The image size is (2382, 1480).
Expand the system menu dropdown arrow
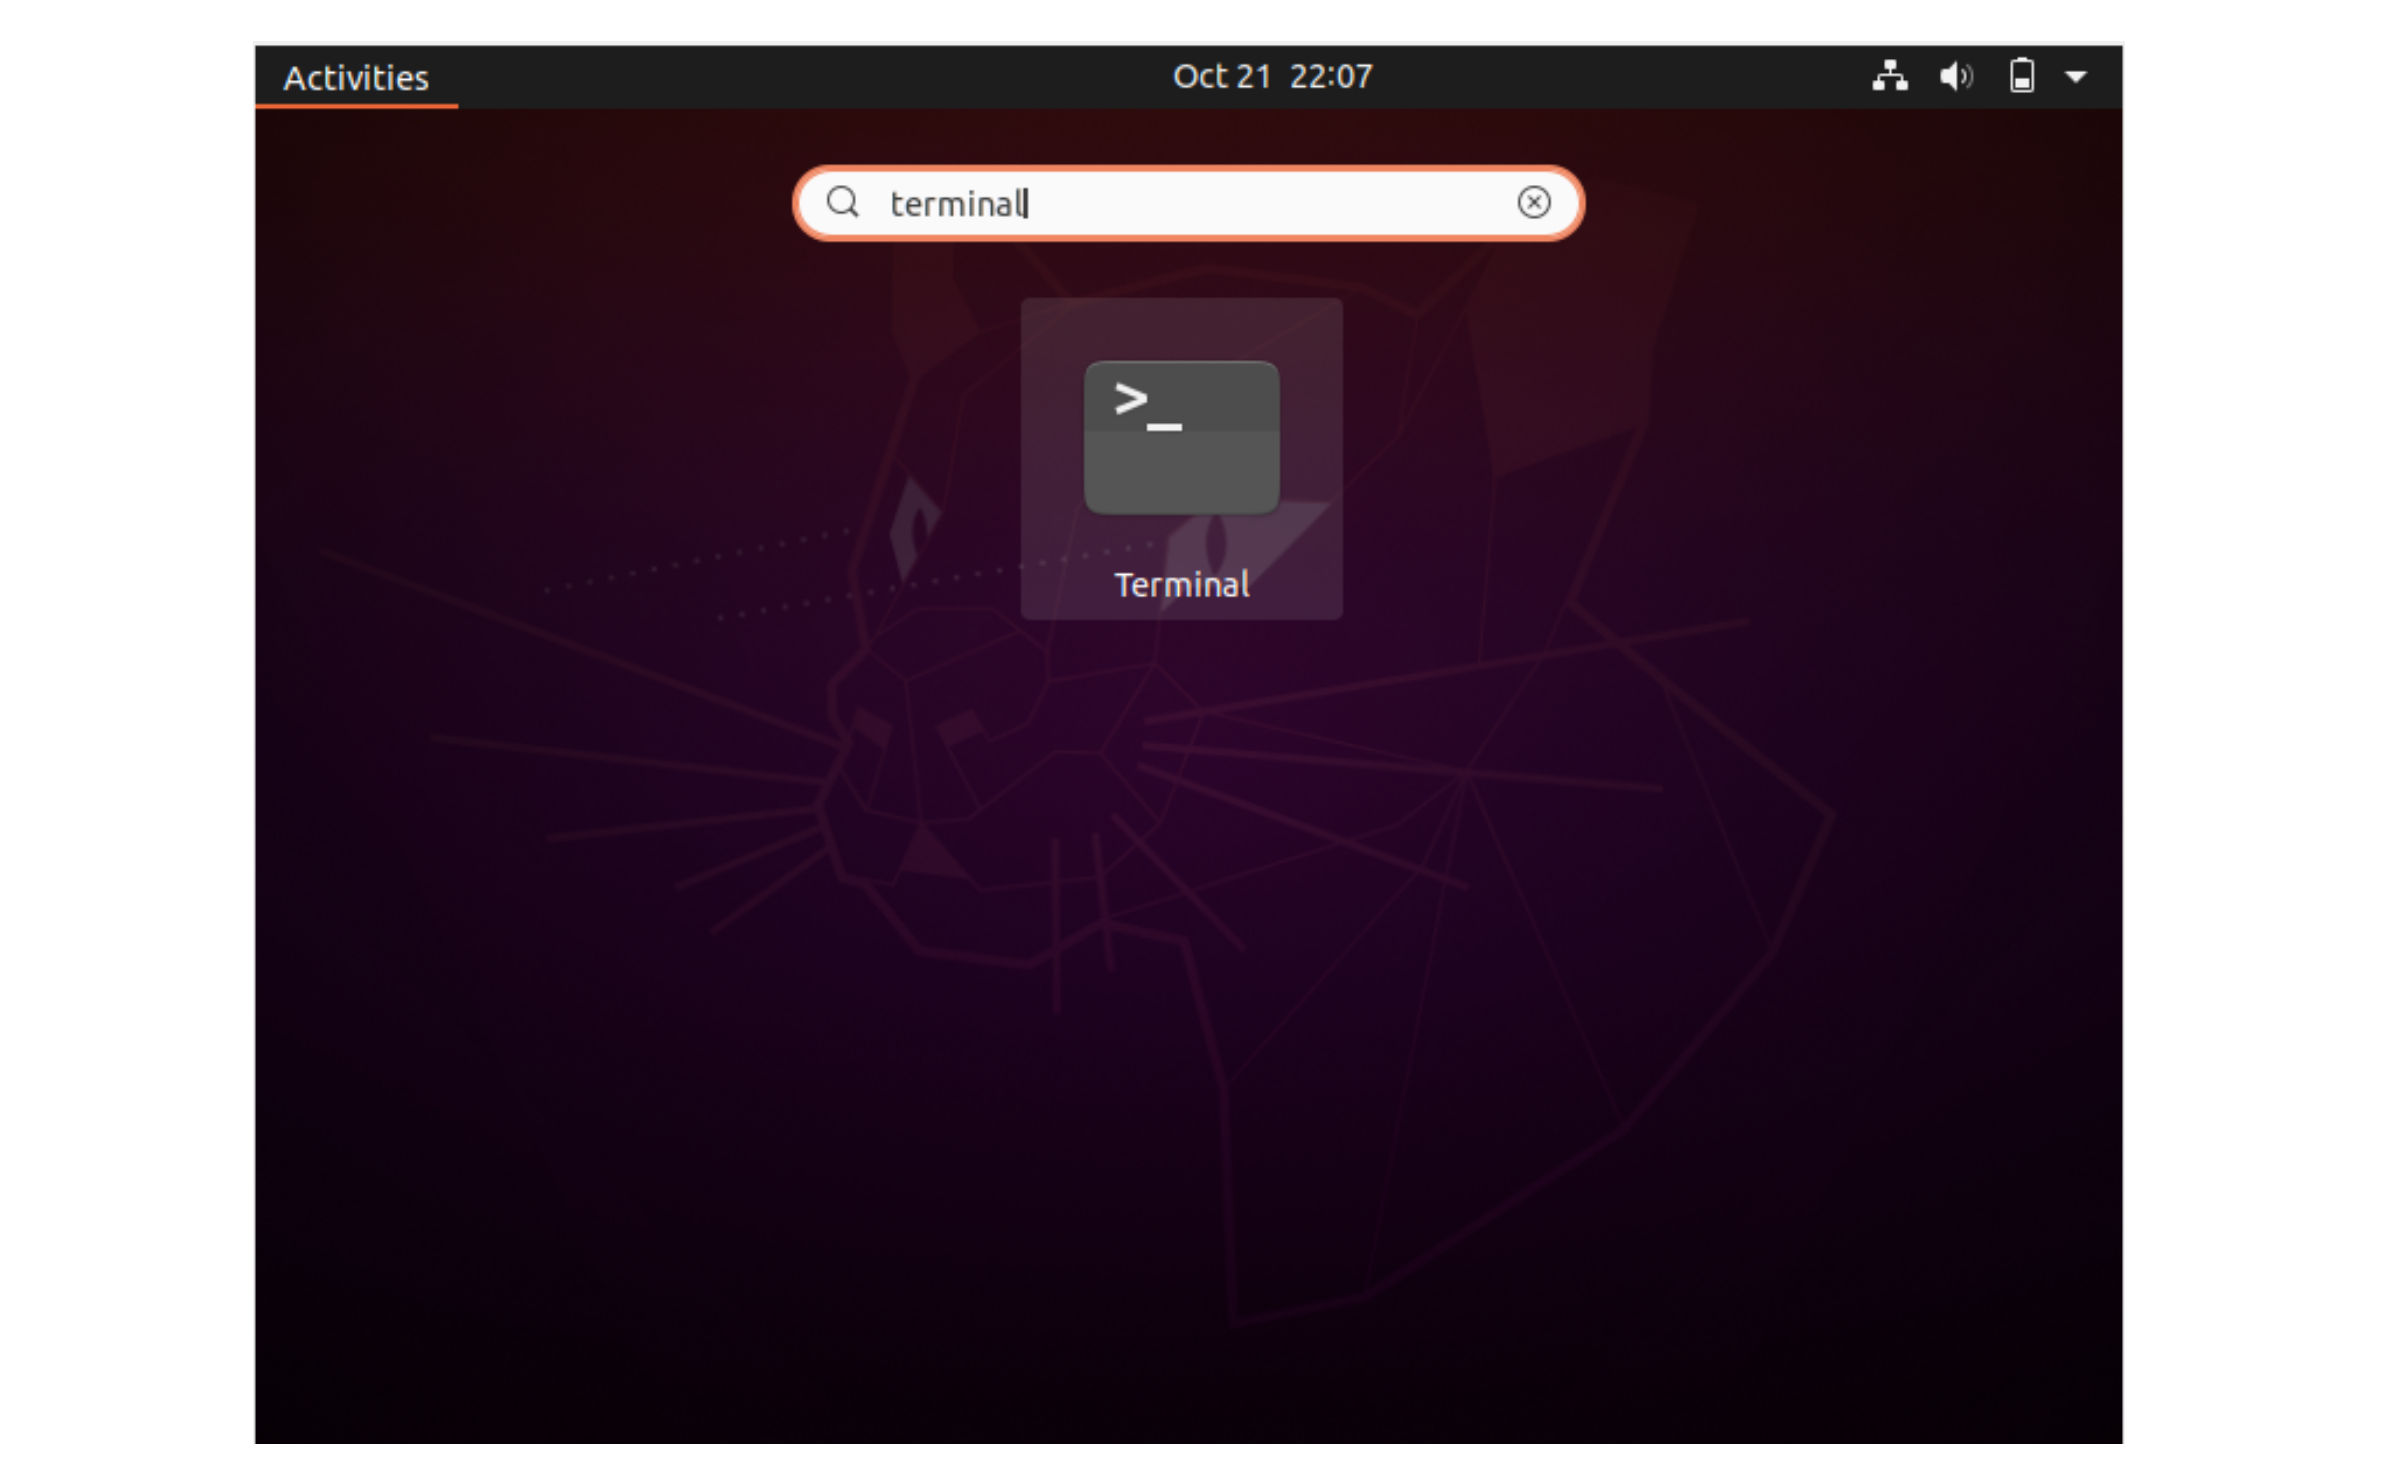tap(2075, 77)
